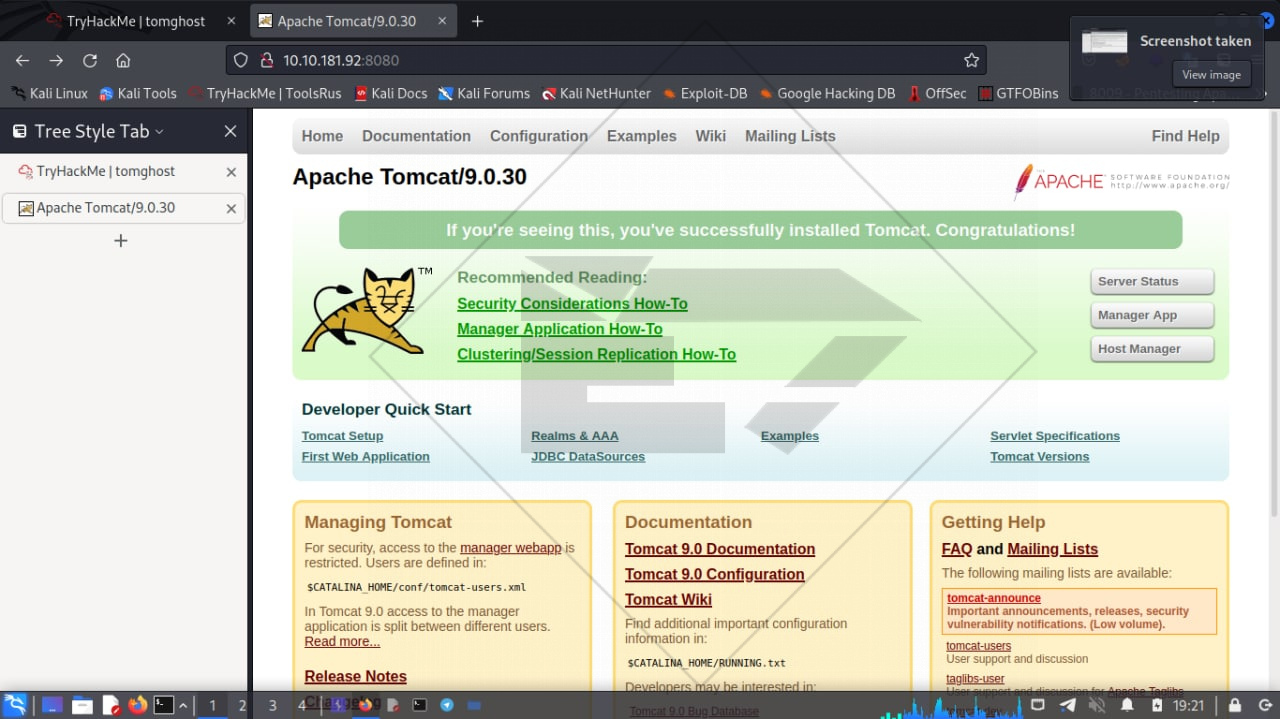Open the Tomcat Wiki link

(668, 600)
